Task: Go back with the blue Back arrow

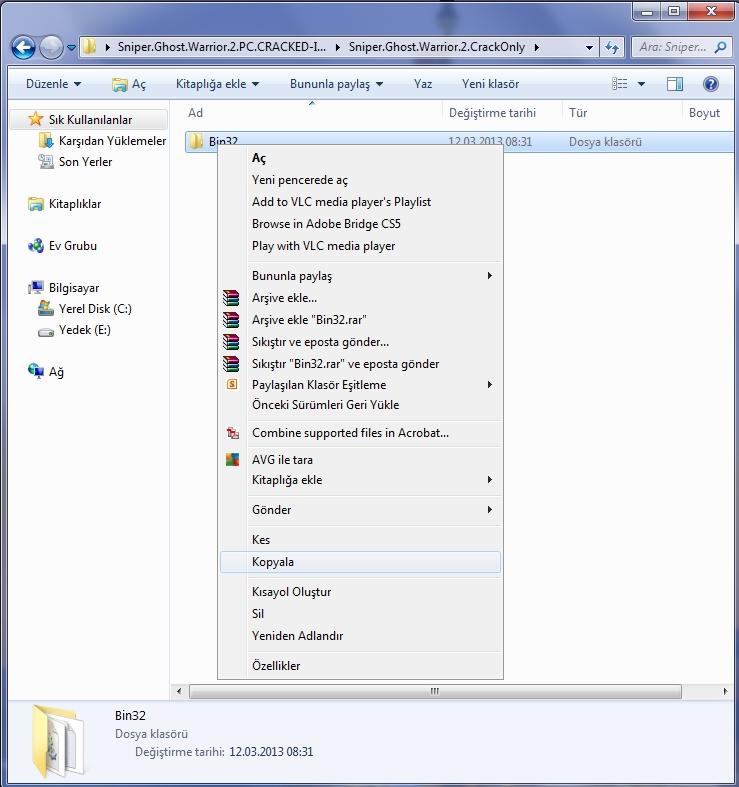Action: coord(23,48)
